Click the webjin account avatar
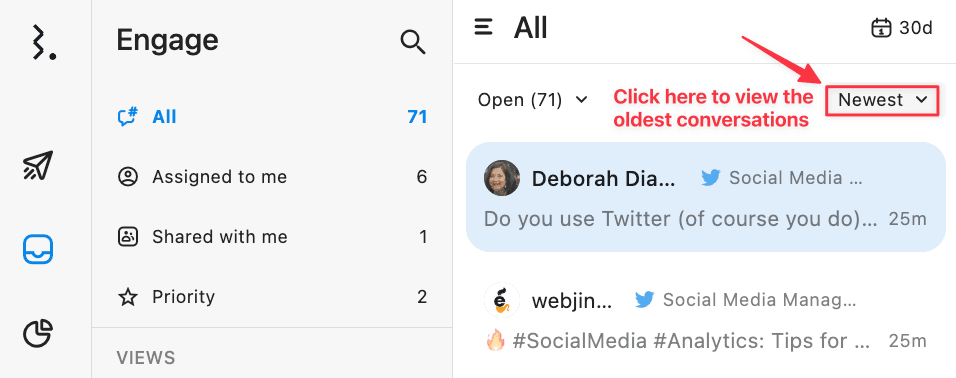 [502, 300]
